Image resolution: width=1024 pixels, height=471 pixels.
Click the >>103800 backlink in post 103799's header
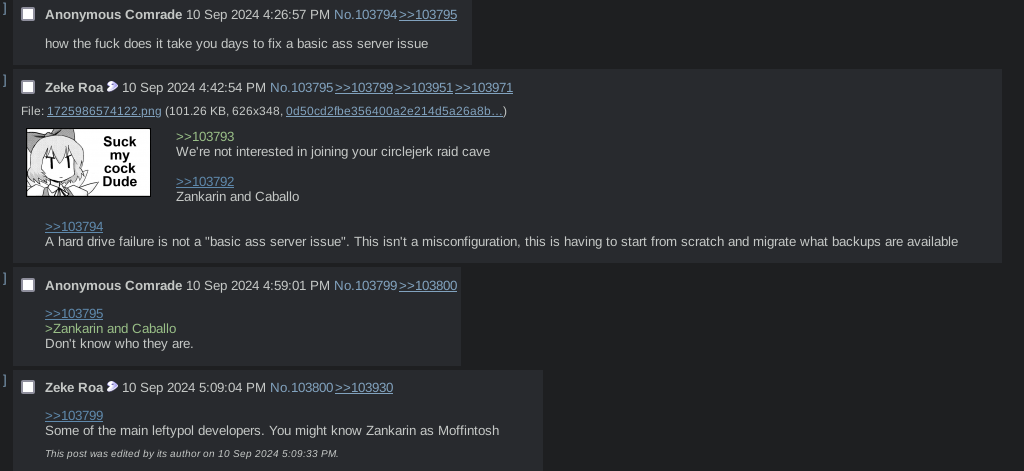(x=428, y=286)
